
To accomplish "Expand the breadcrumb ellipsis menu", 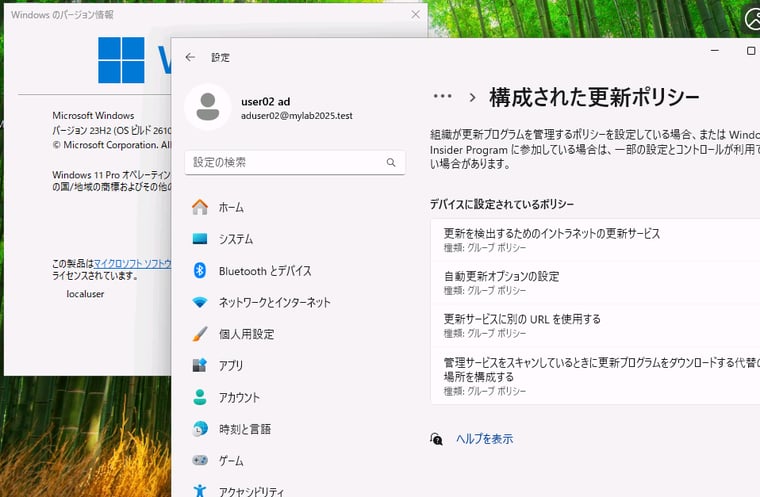I will [x=442, y=97].
